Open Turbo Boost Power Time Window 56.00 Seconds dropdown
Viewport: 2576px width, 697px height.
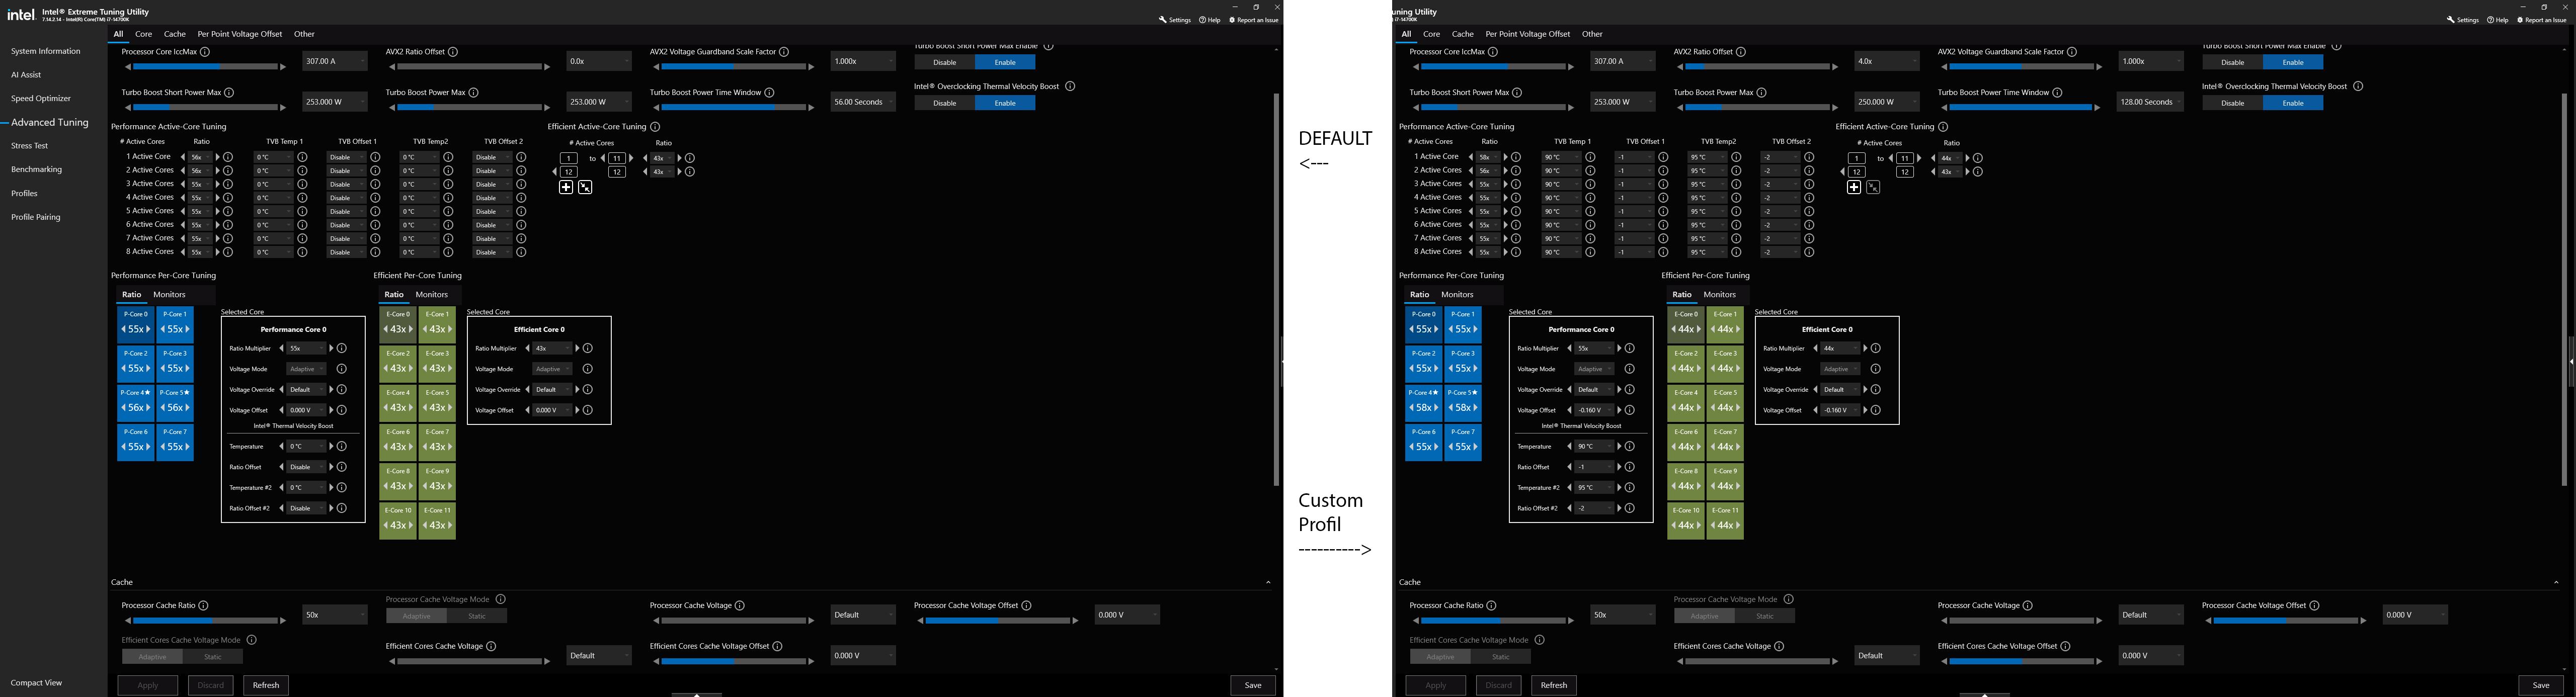pyautogui.click(x=863, y=102)
